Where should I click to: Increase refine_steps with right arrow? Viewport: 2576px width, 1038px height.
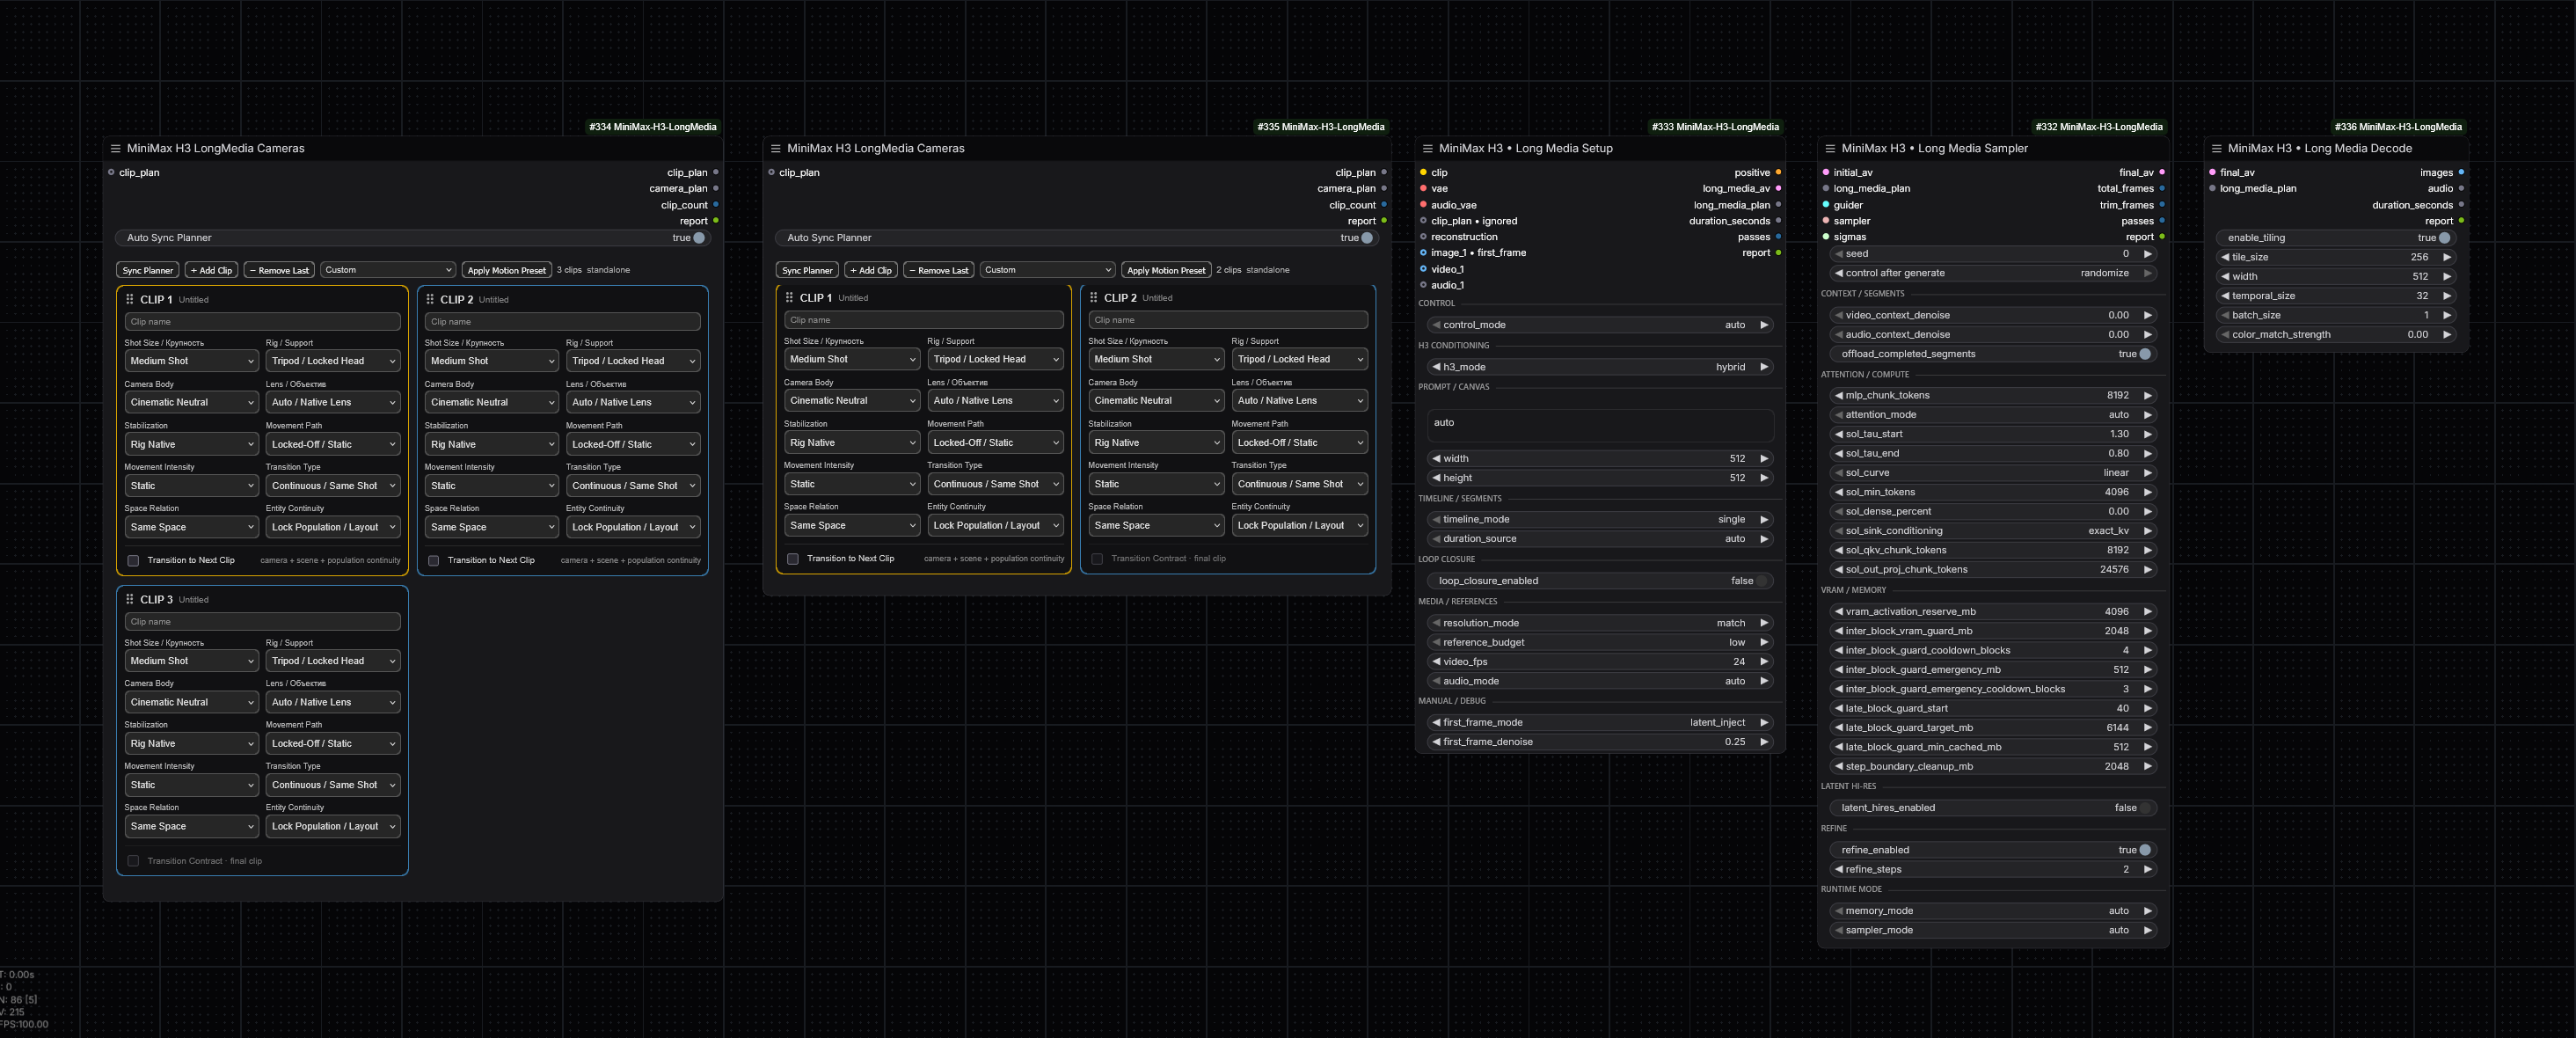tap(2147, 869)
